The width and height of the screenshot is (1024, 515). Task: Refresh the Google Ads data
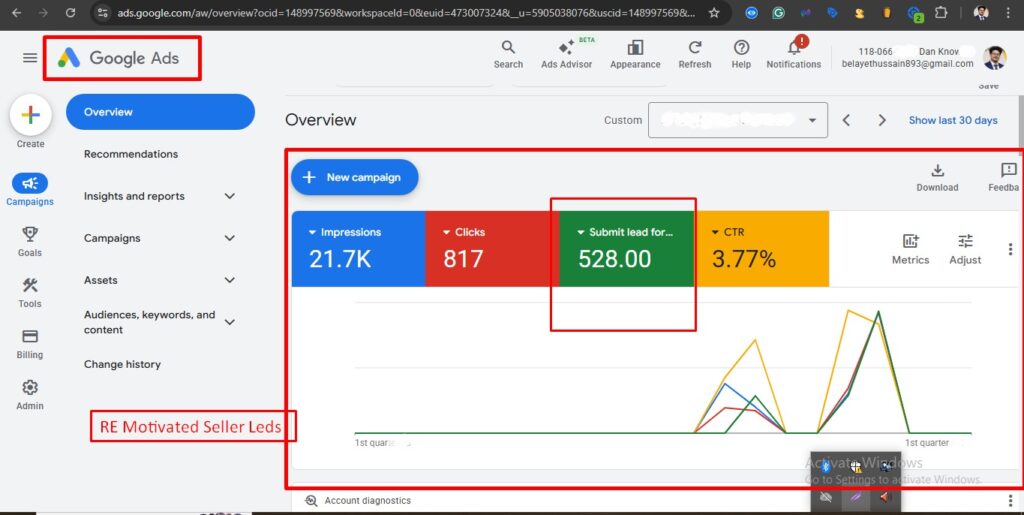[694, 53]
